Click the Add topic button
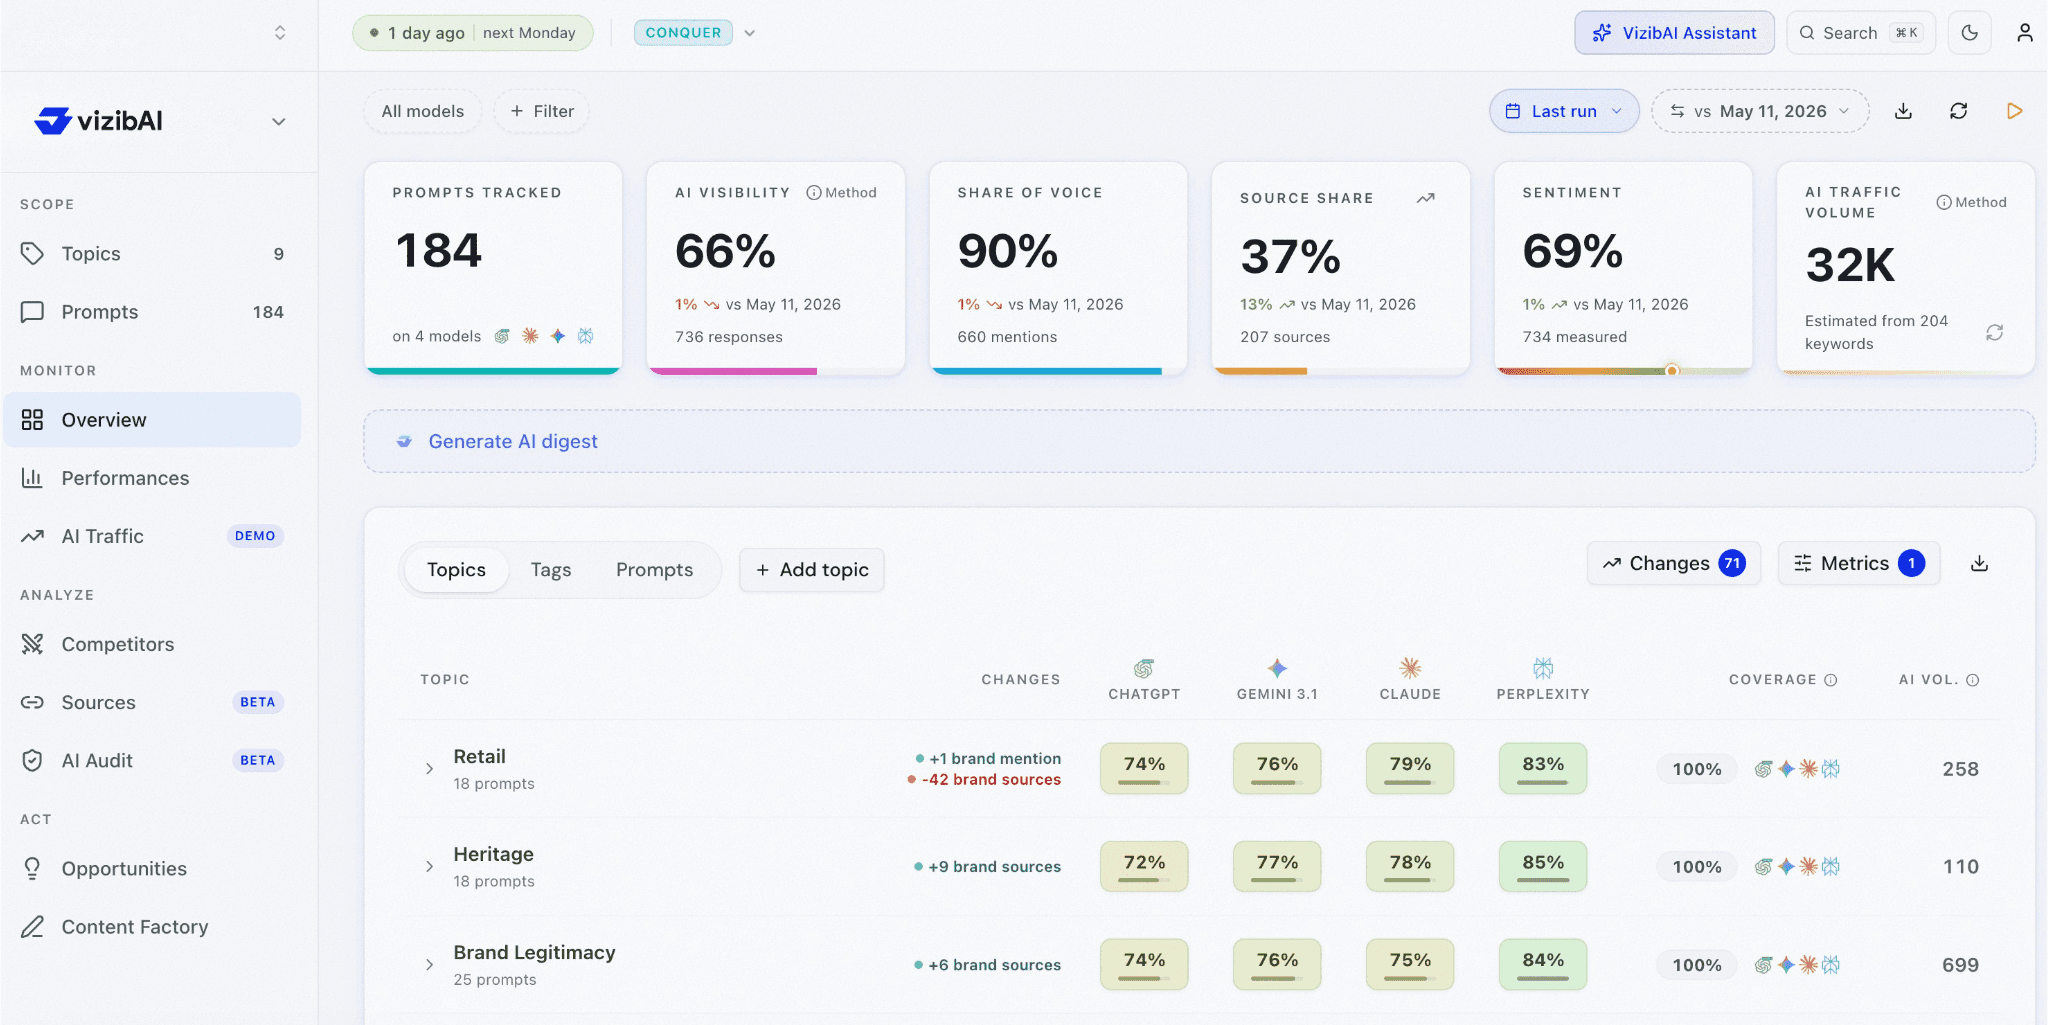The height and width of the screenshot is (1025, 2048). pos(812,570)
